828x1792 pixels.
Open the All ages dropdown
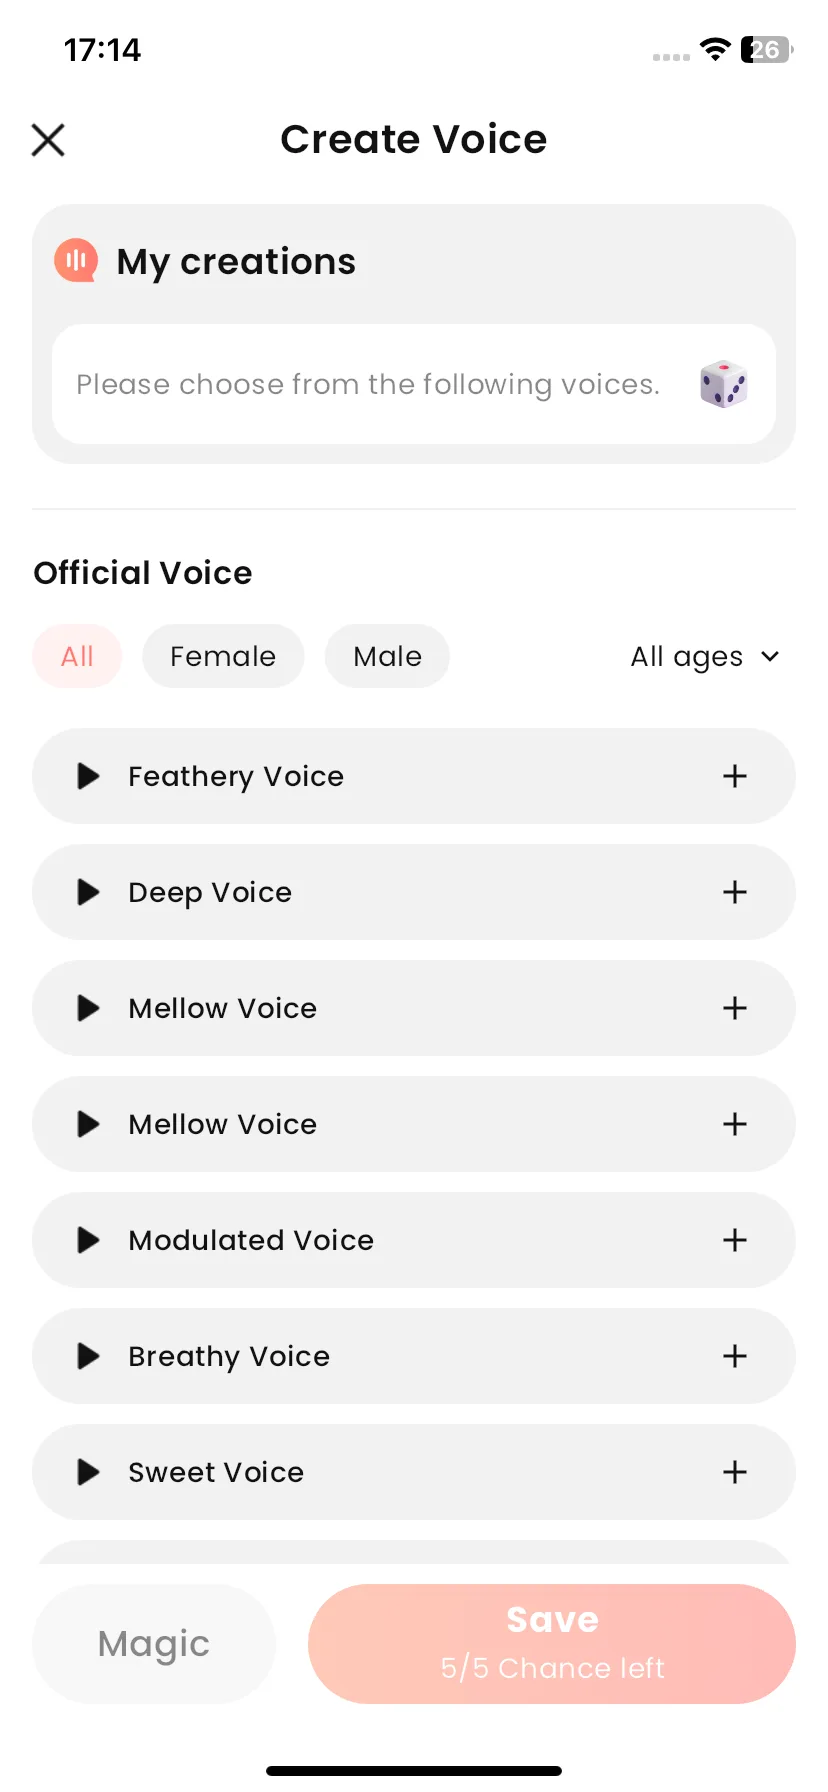click(x=705, y=656)
